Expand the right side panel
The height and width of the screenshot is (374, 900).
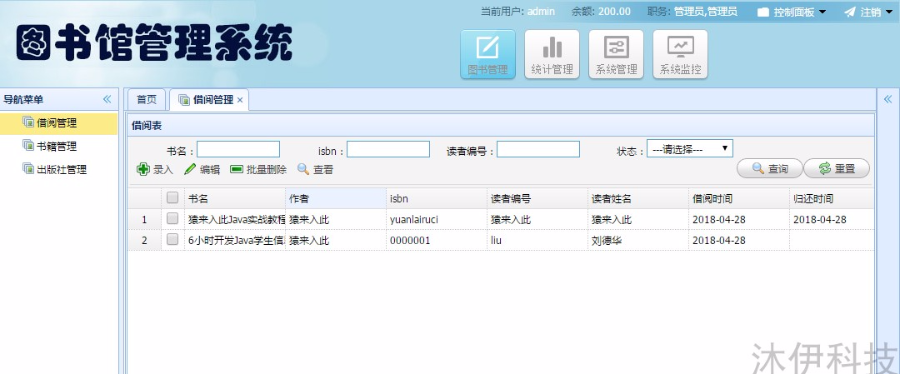(x=888, y=99)
